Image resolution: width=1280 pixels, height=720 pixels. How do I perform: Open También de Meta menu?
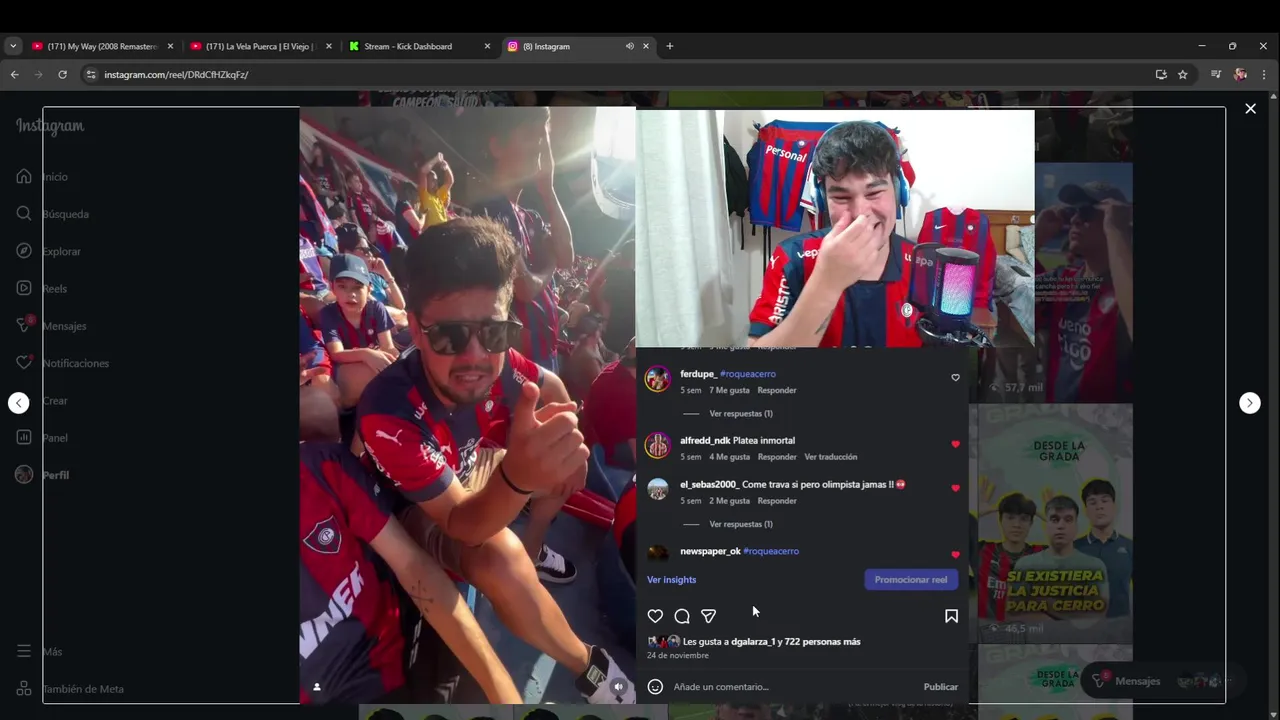pos(69,688)
